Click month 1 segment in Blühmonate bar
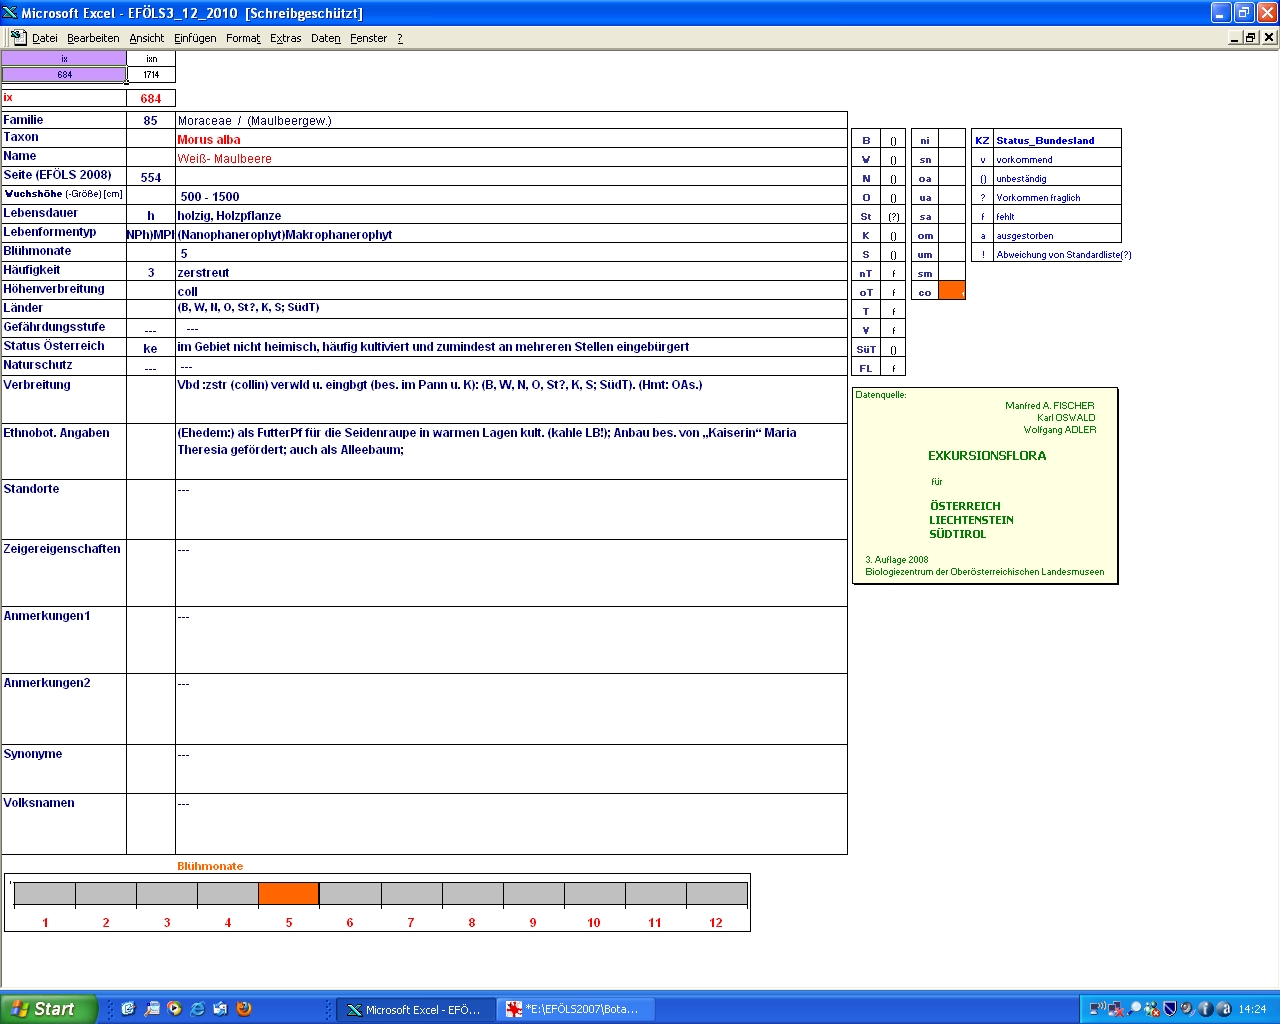The height and width of the screenshot is (1024, 1280). 45,894
